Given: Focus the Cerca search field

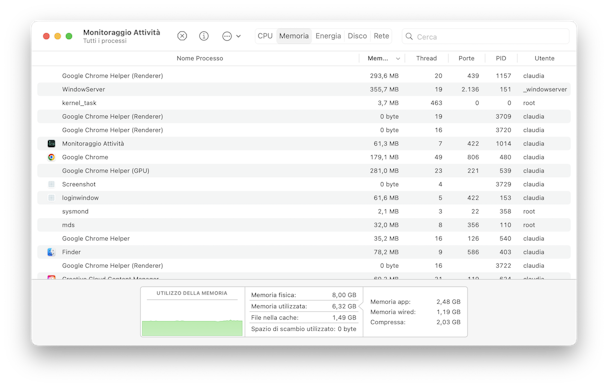Looking at the screenshot, I should click(485, 36).
